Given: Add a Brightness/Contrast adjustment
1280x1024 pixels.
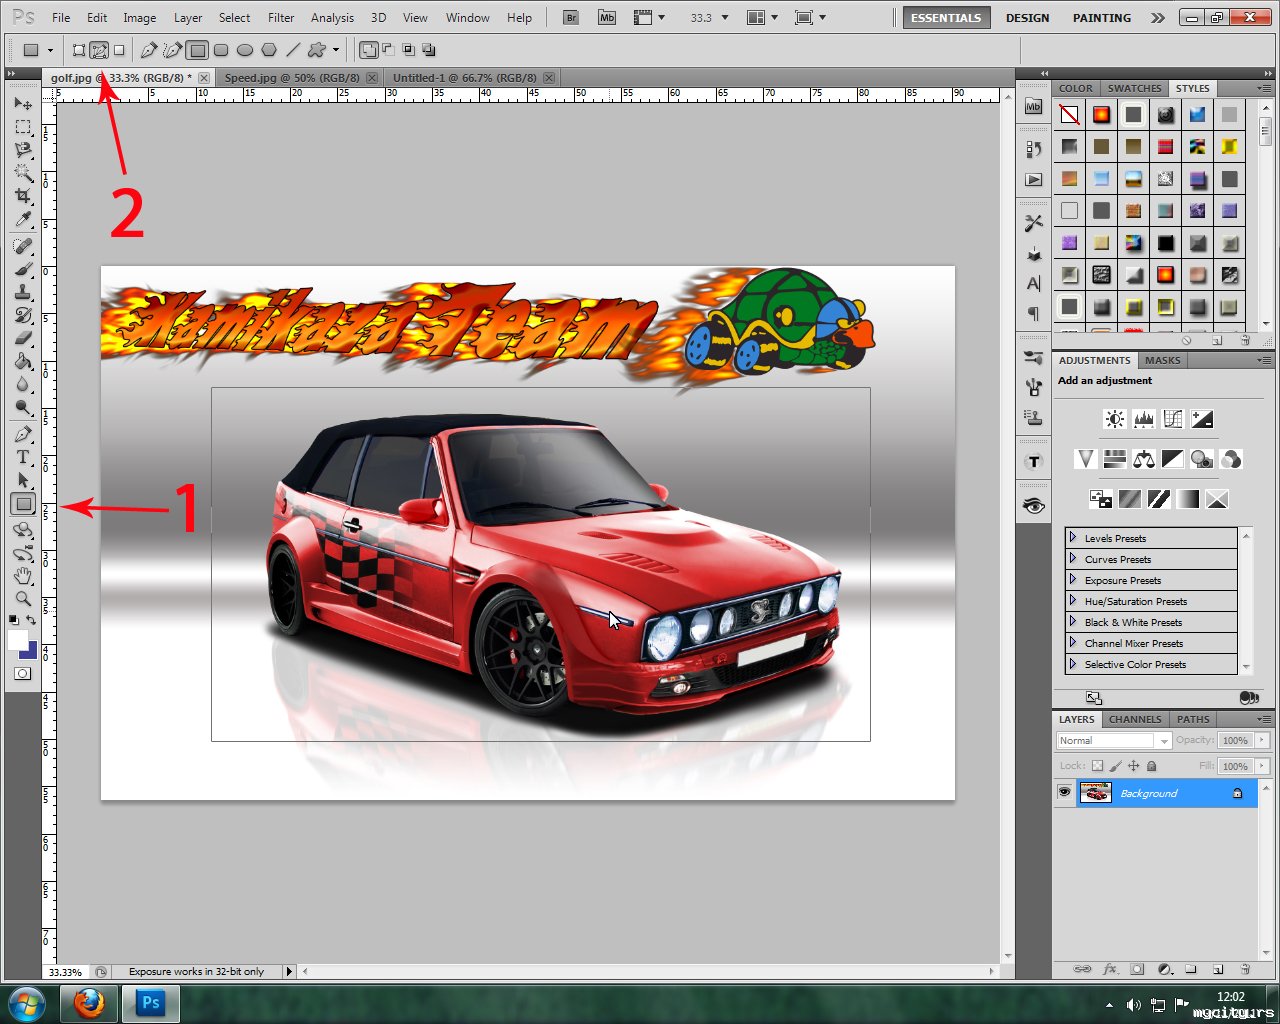Looking at the screenshot, I should 1114,419.
